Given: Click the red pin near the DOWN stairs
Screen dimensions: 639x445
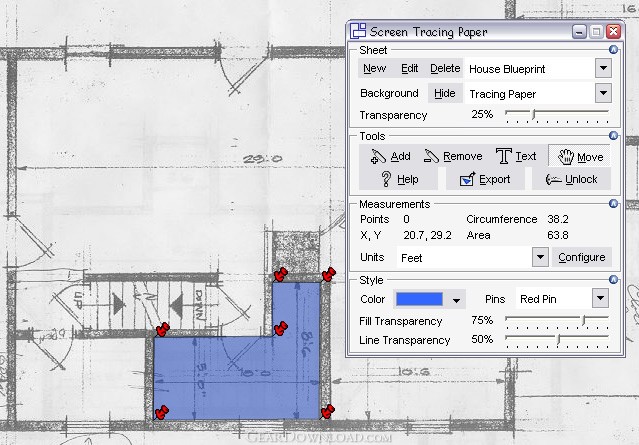Looking at the screenshot, I should [162, 329].
